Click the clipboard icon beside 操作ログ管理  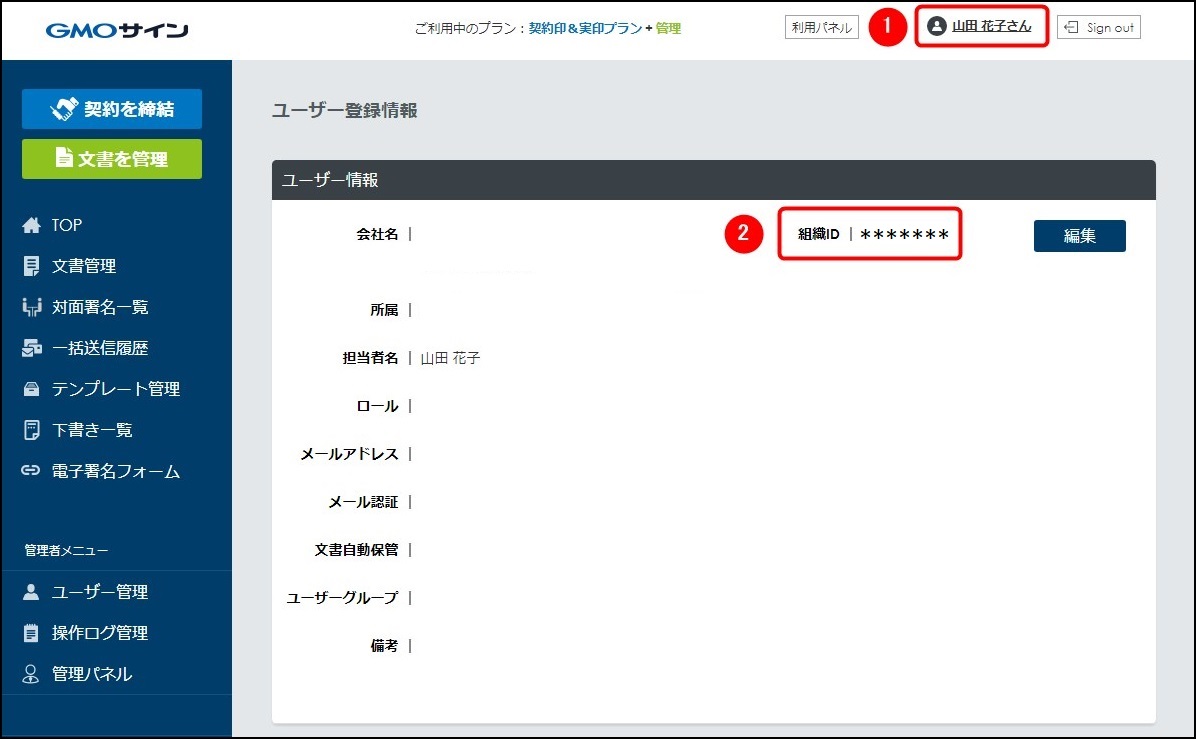[x=31, y=634]
